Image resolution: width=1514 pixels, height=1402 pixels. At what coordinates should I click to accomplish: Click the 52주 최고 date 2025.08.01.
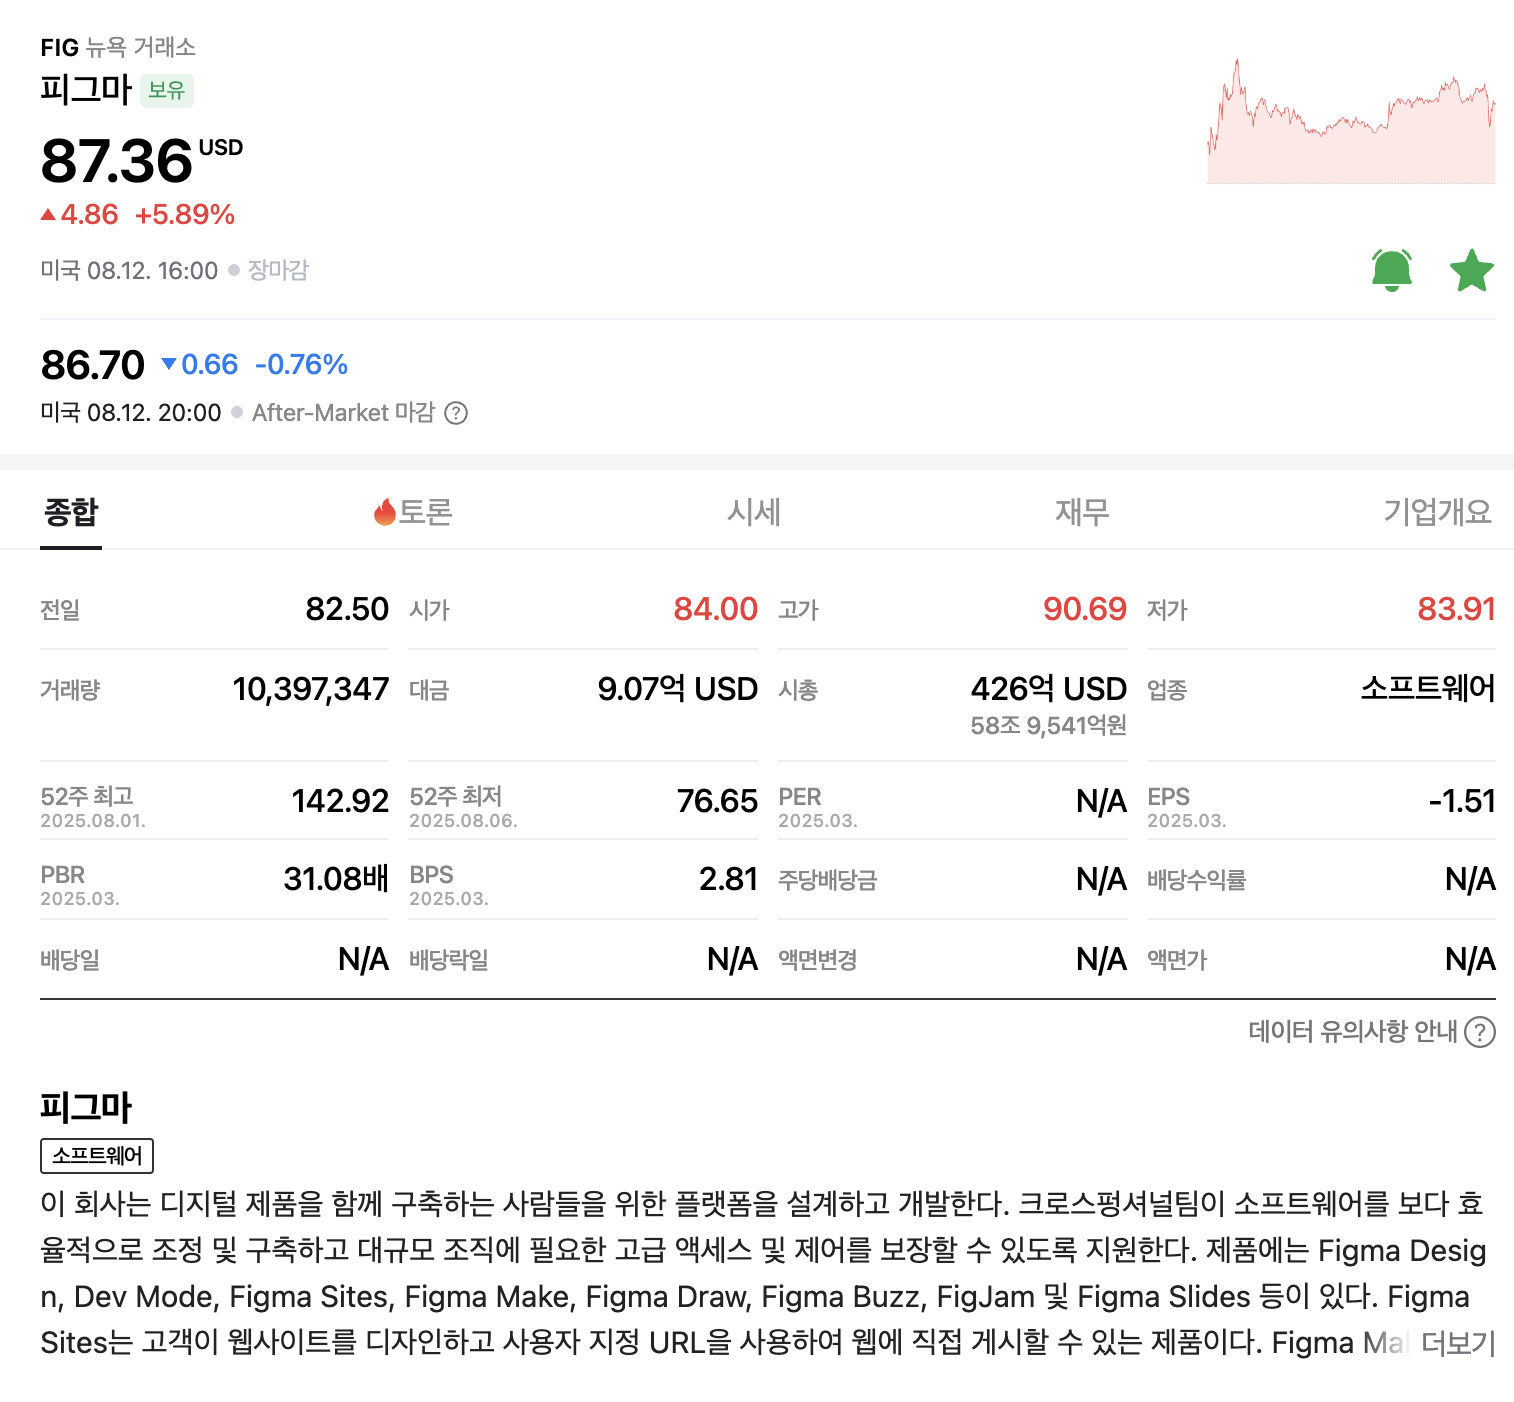(93, 821)
